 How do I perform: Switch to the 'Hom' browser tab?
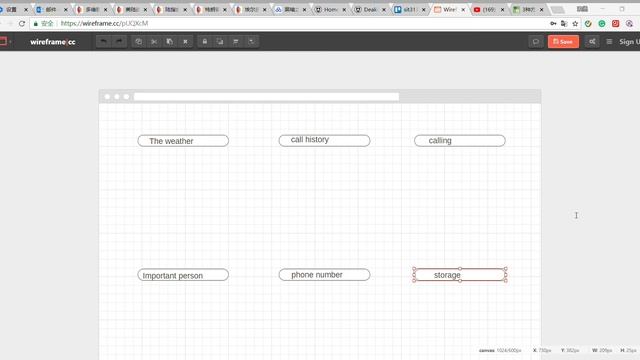(x=330, y=9)
